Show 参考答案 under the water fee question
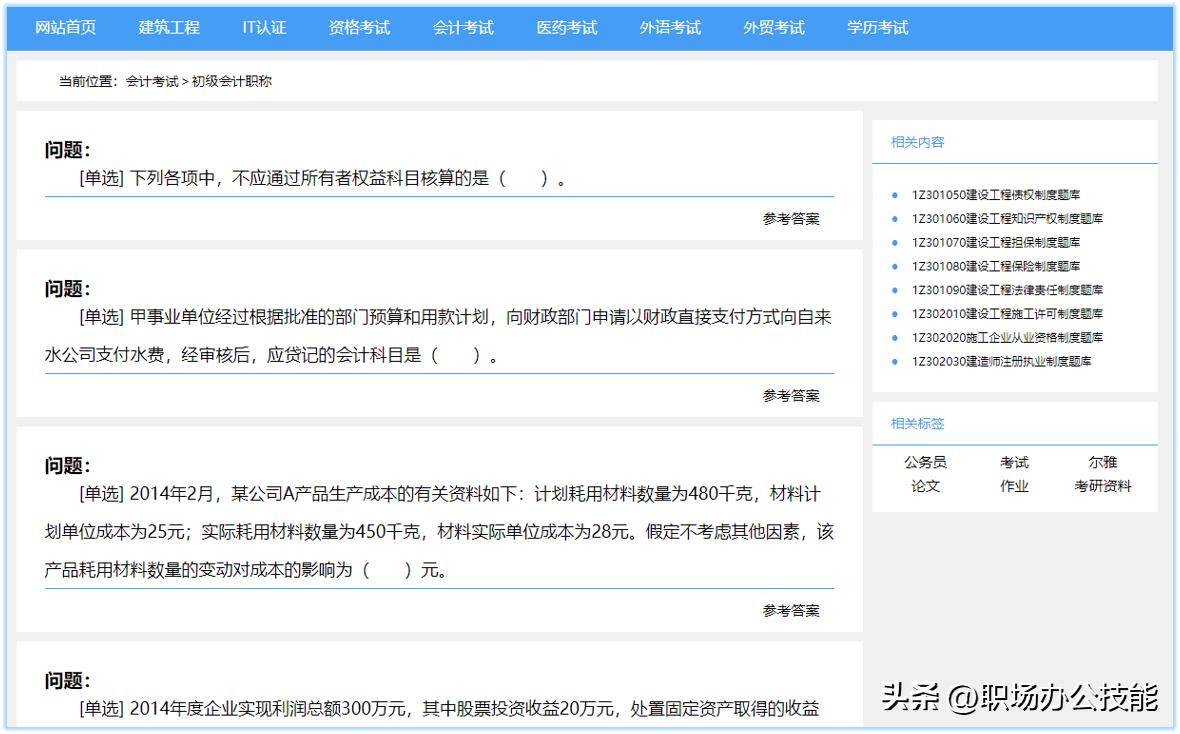1180x734 pixels. (x=789, y=395)
